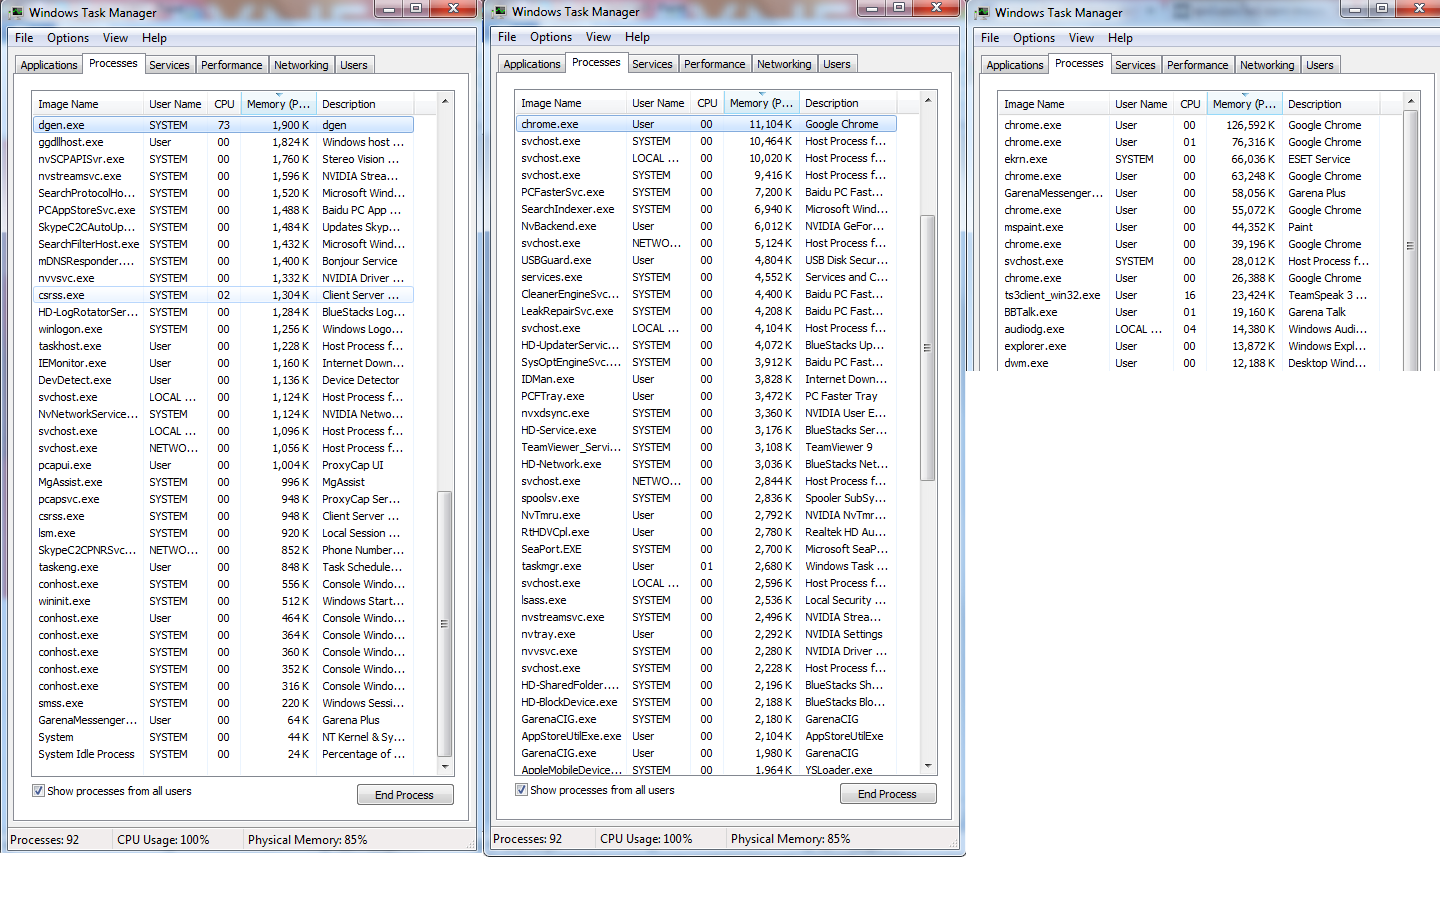This screenshot has width=1440, height=900.
Task: Select dwm.exe process row
Action: (x=1189, y=363)
